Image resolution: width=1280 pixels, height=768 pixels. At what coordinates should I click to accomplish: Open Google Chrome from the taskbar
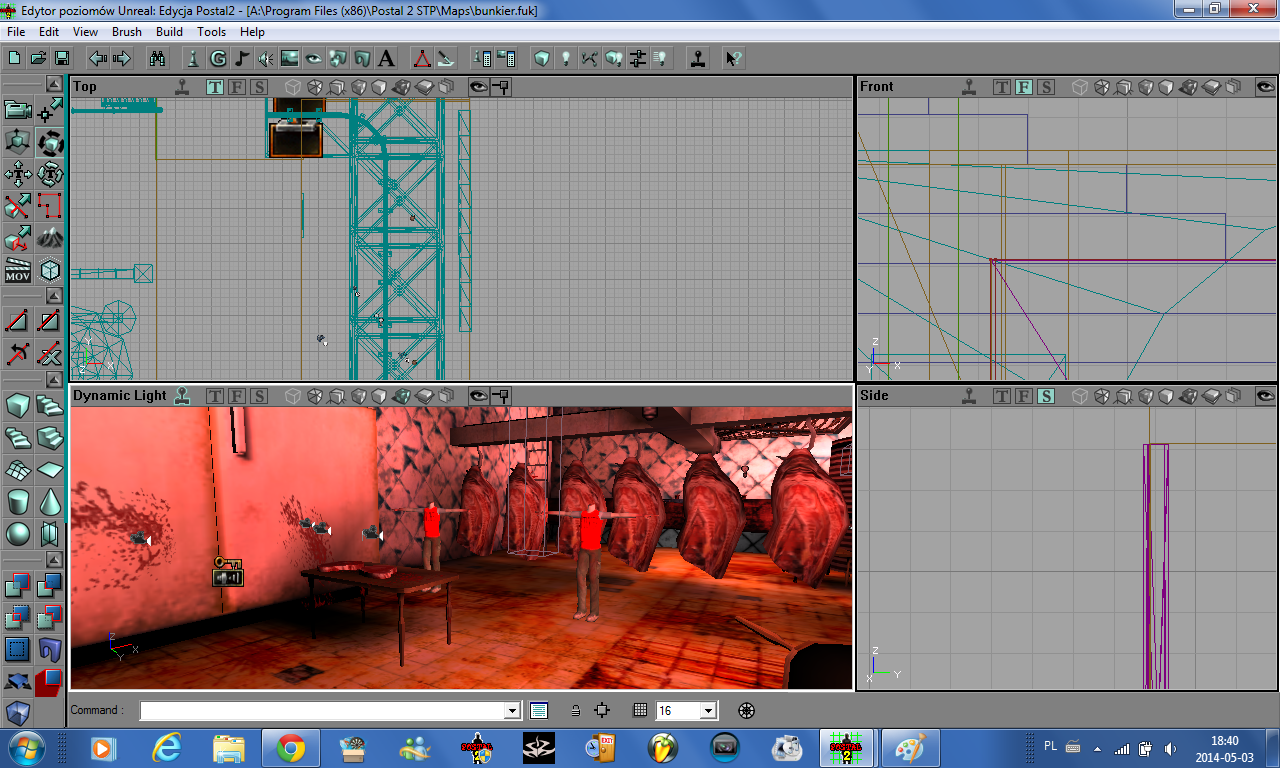point(291,748)
